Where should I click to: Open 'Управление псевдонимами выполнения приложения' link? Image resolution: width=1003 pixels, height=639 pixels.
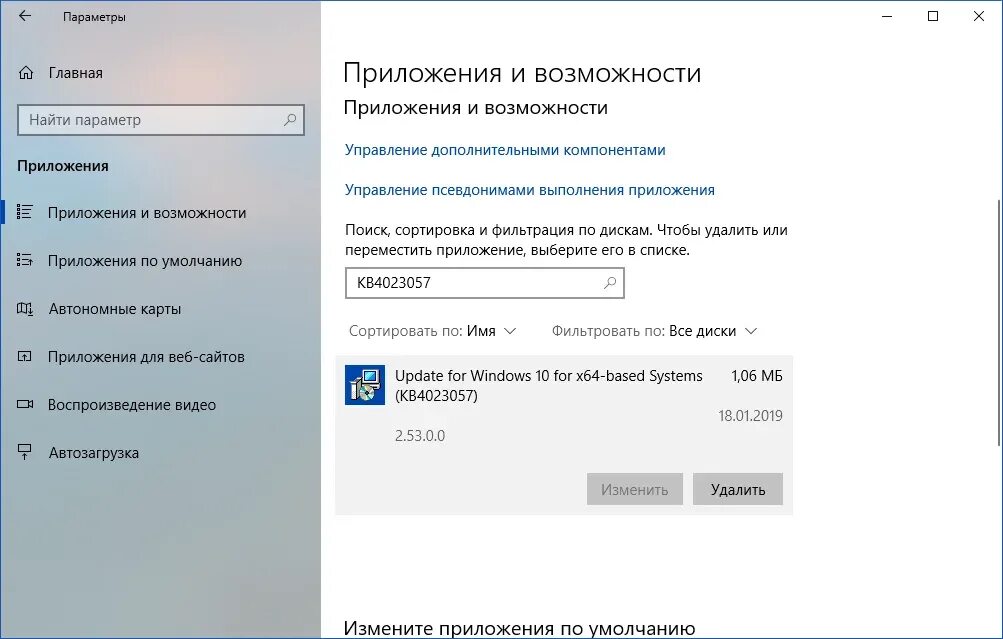point(530,190)
